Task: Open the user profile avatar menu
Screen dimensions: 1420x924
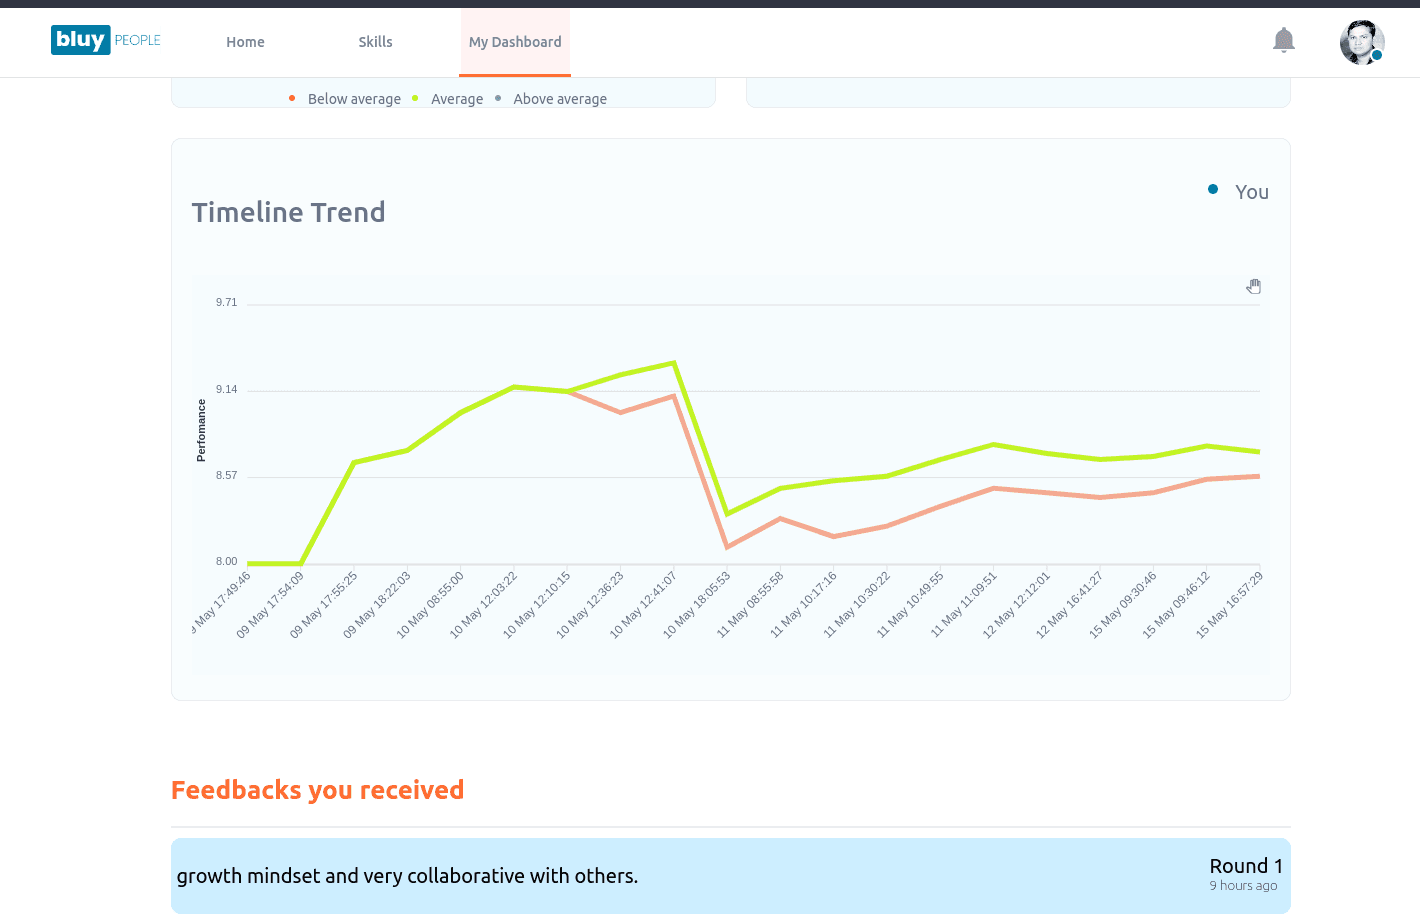Action: 1361,42
